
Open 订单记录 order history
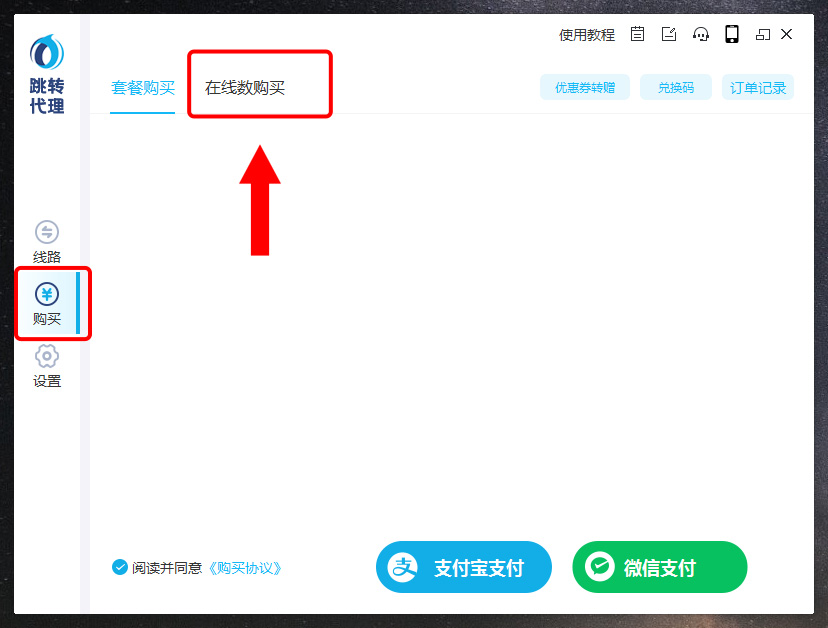(758, 87)
